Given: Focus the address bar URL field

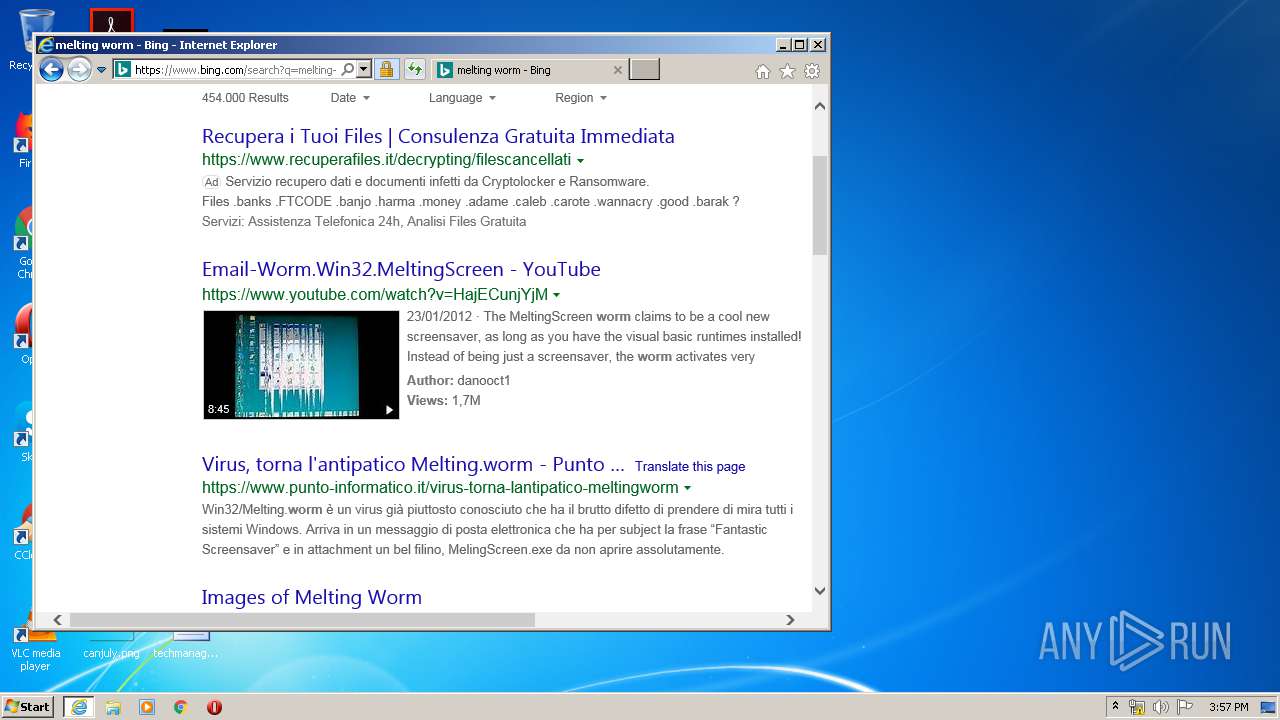Looking at the screenshot, I should [235, 70].
